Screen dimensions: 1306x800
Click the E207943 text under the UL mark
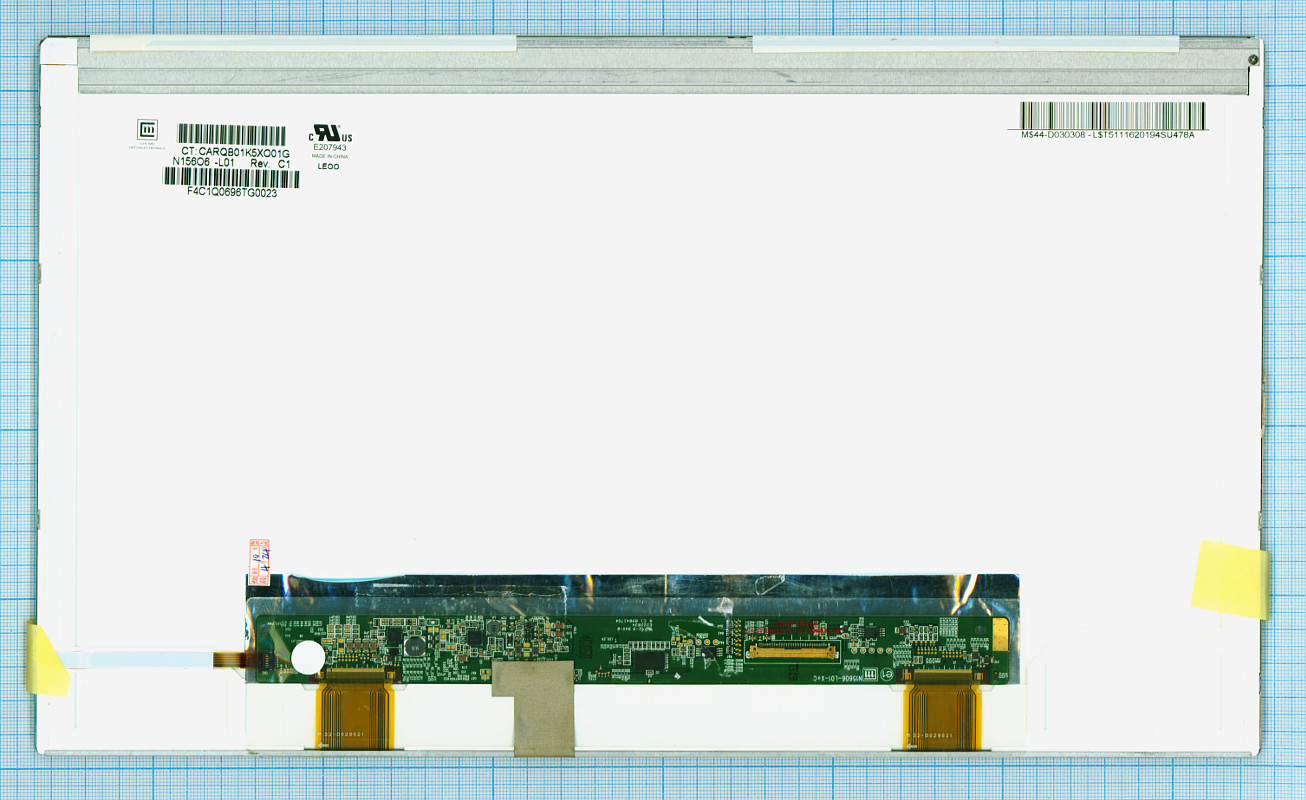330,148
